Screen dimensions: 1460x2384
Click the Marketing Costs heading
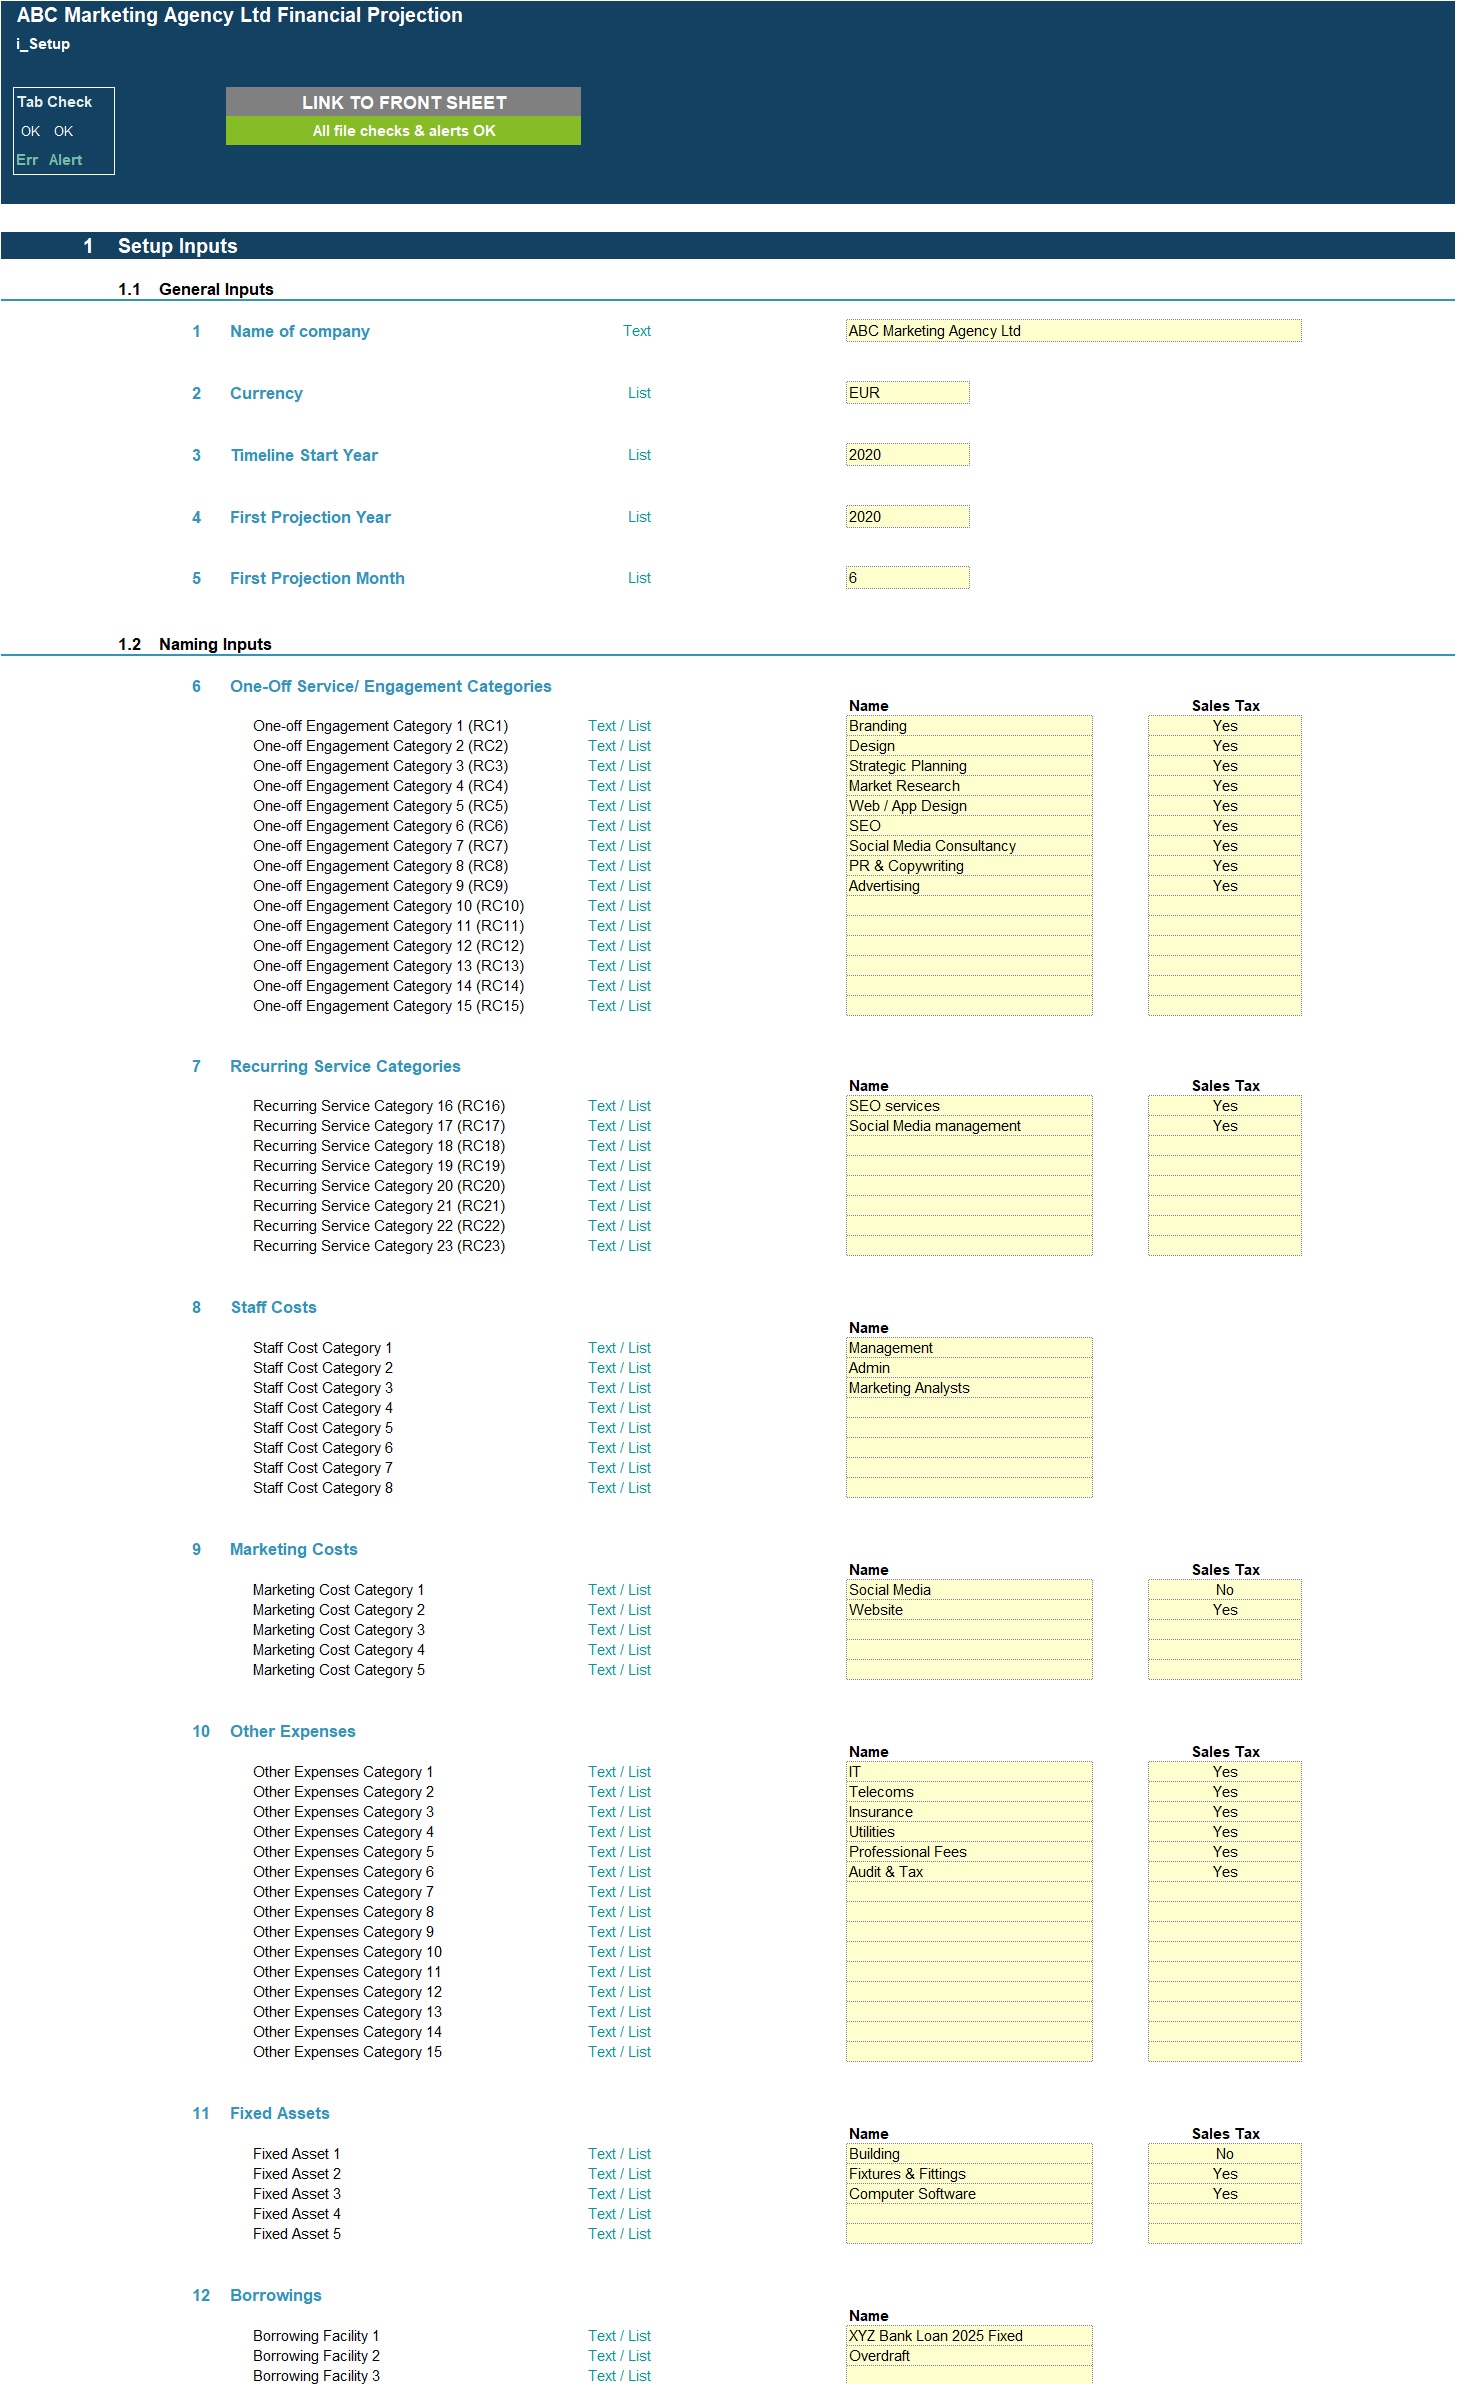tap(294, 1549)
